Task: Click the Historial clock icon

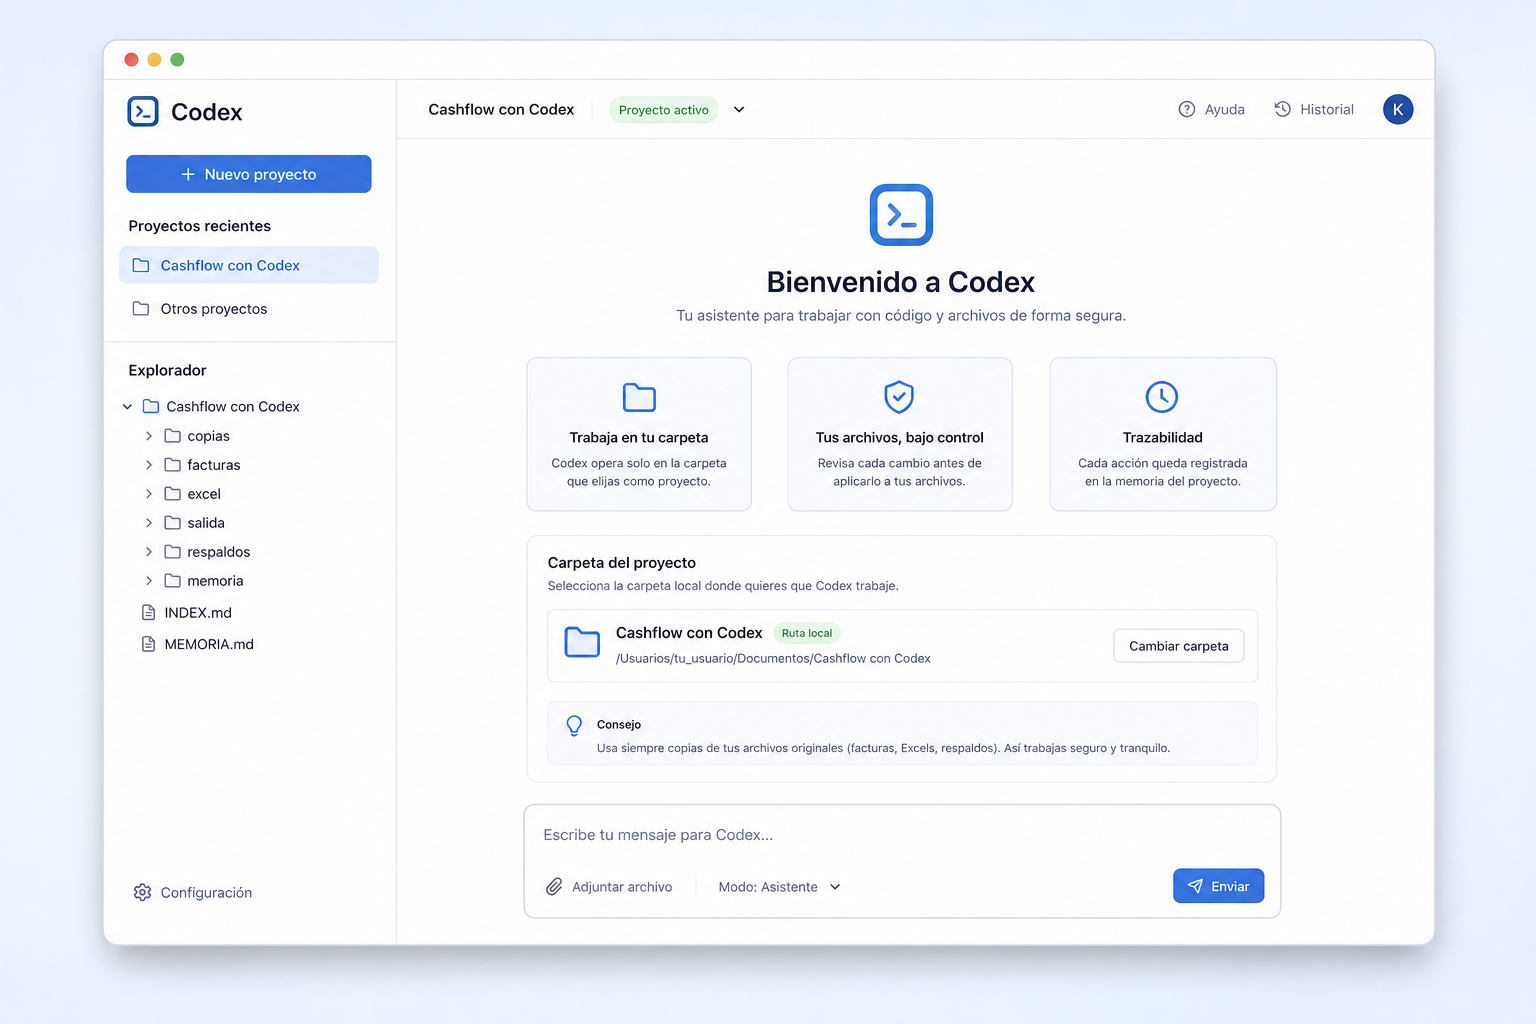Action: tap(1283, 109)
